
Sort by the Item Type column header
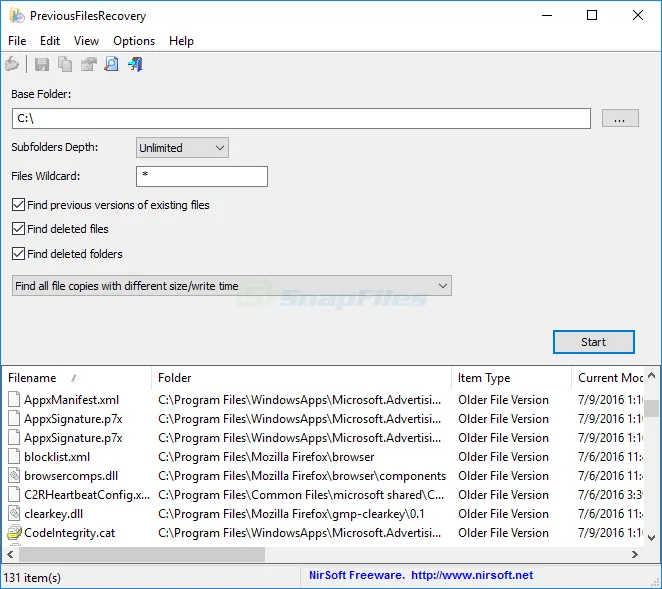point(511,378)
